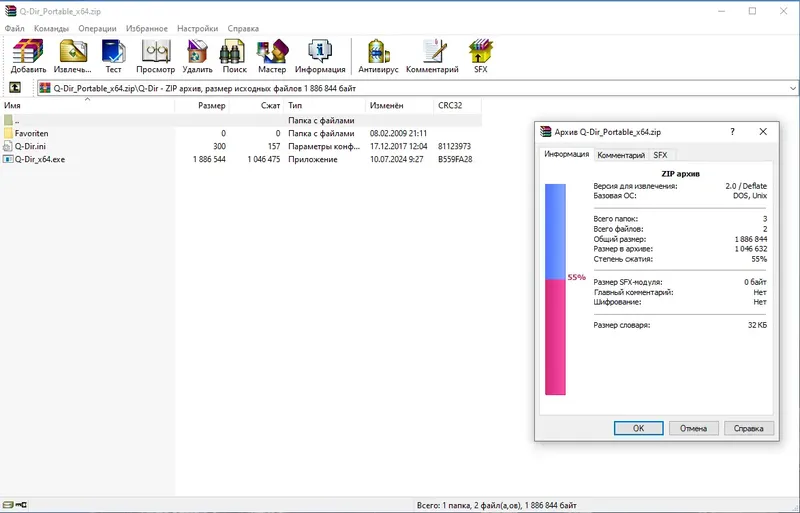Click the disk icon in status bar
Image resolution: width=800 pixels, height=513 pixels.
tap(8, 505)
